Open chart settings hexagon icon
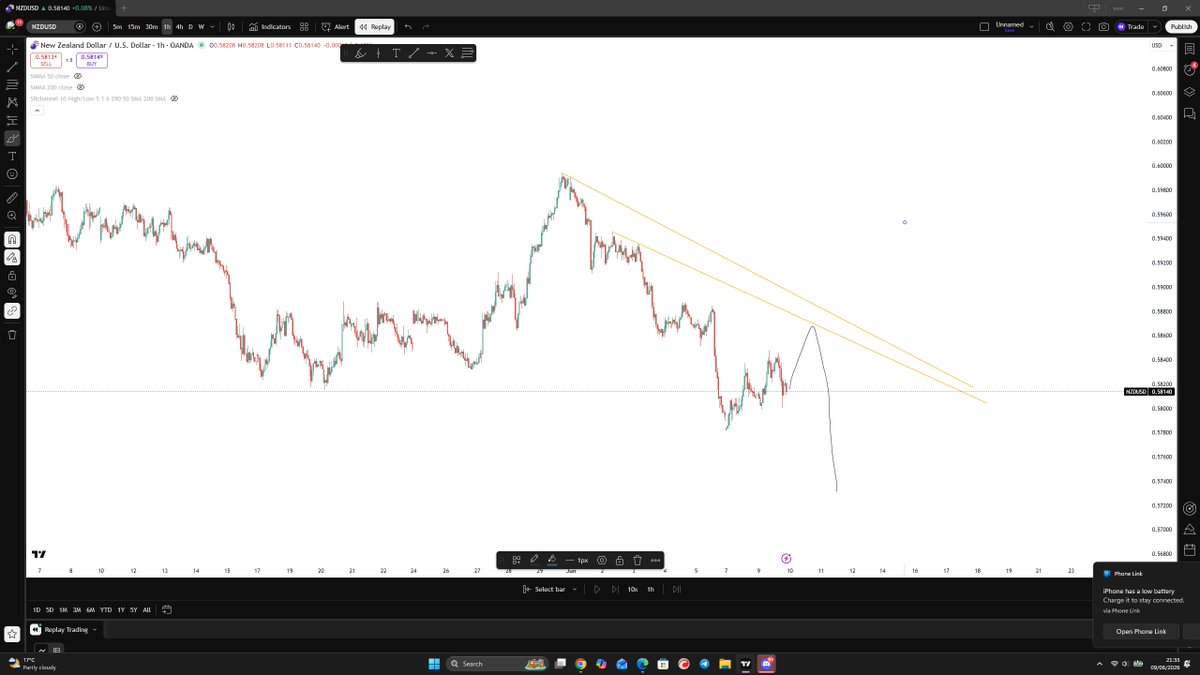The image size is (1200, 675). tap(1068, 27)
